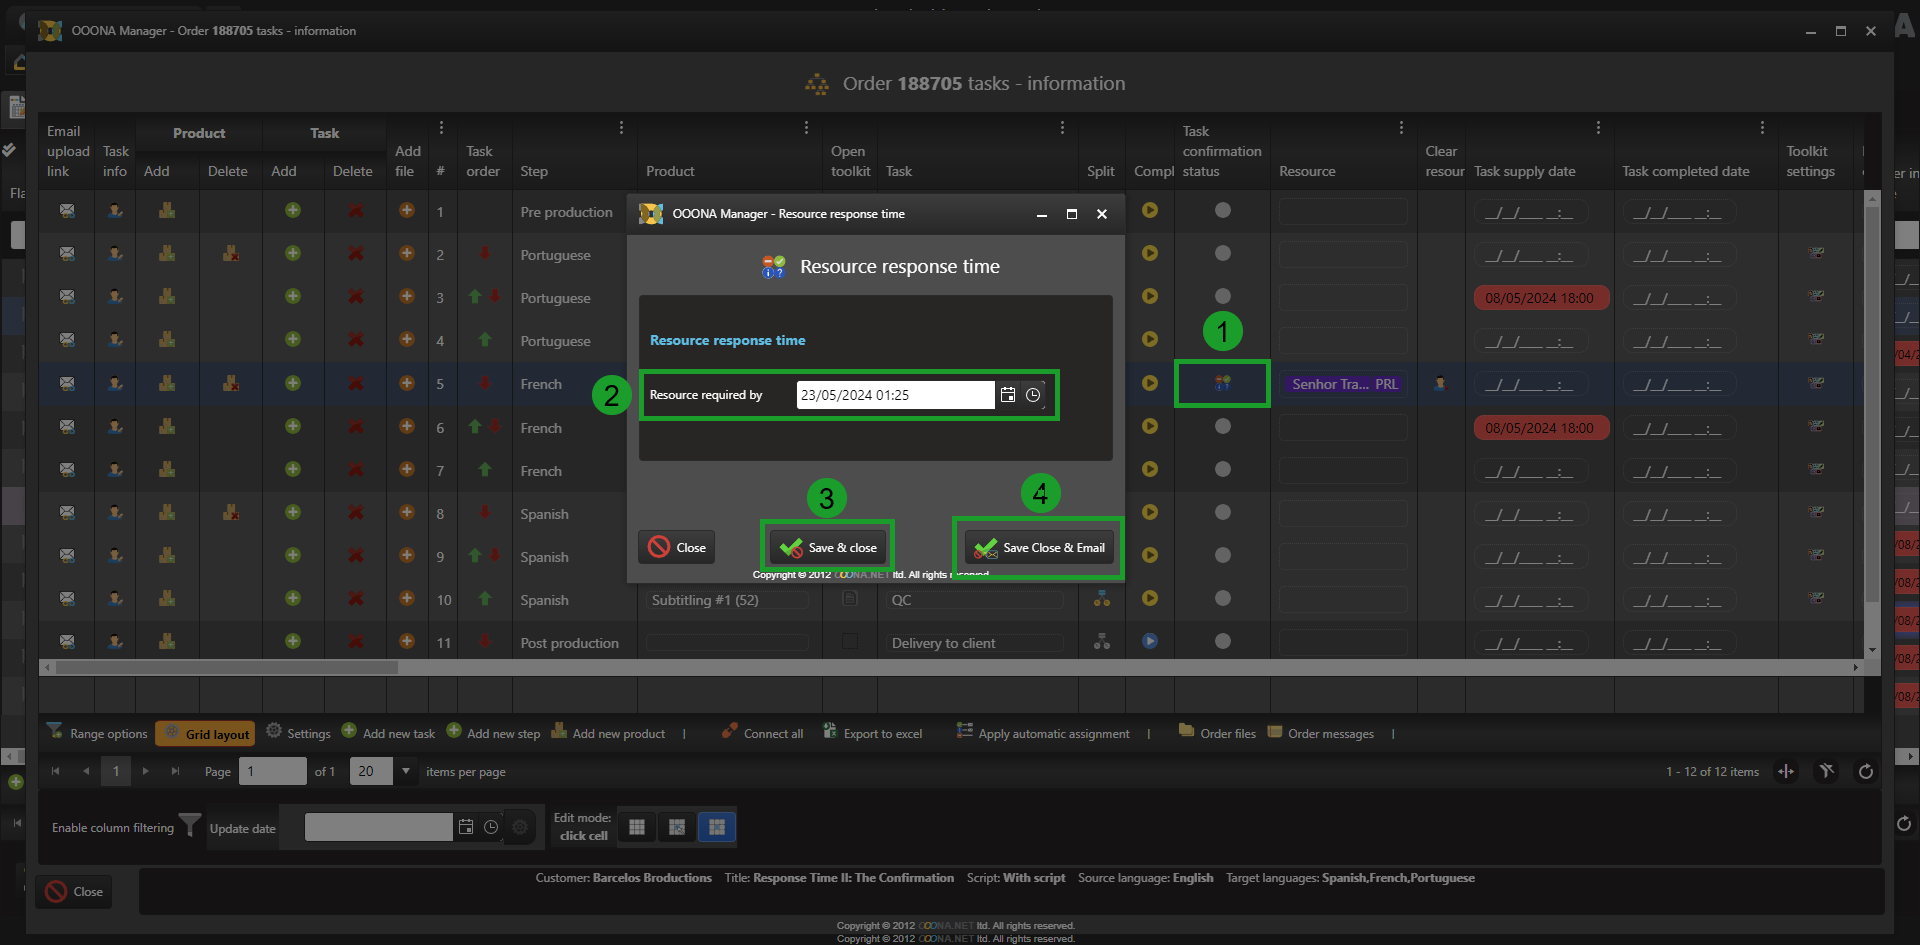Click the split icon for Post production row
Viewport: 1920px width, 945px height.
pyautogui.click(x=1101, y=642)
